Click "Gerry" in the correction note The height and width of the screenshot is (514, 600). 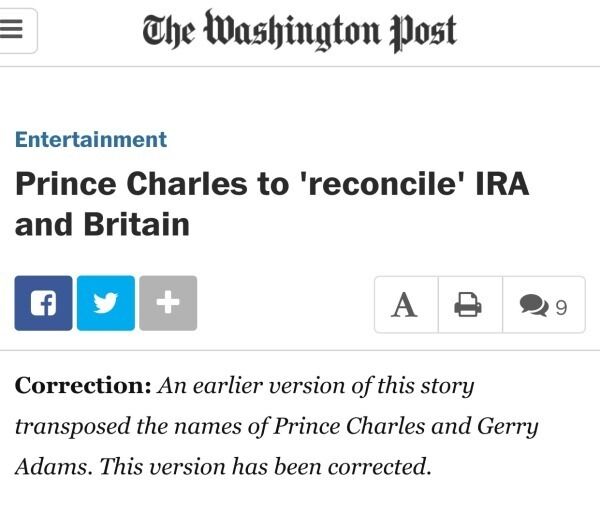[x=510, y=427]
